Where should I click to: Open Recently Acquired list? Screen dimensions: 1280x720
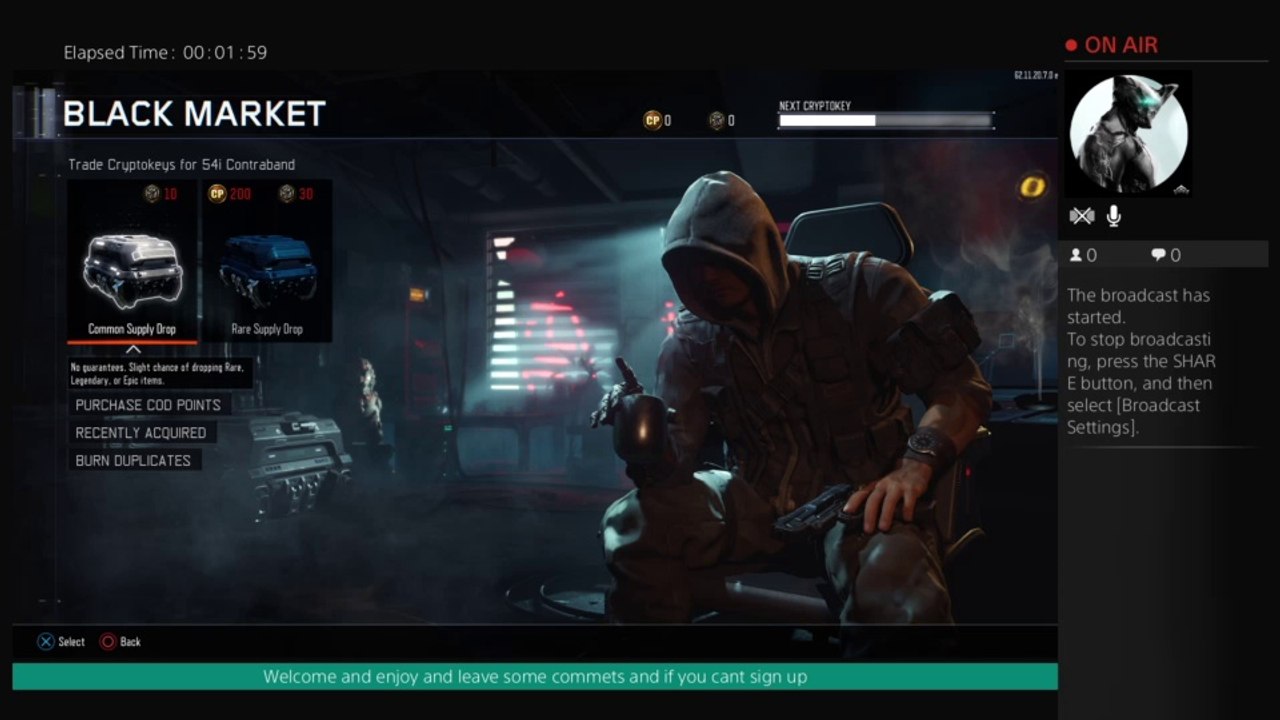pyautogui.click(x=141, y=433)
